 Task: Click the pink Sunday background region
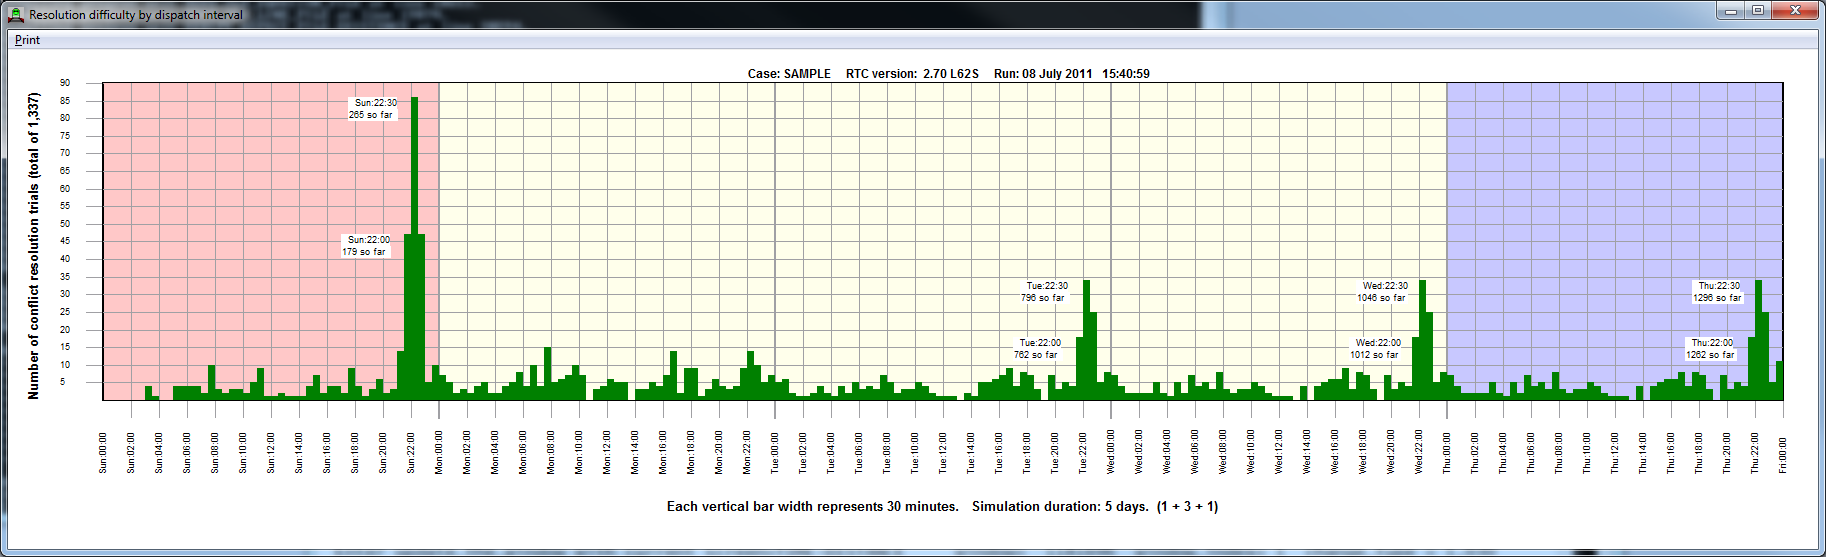[250, 200]
